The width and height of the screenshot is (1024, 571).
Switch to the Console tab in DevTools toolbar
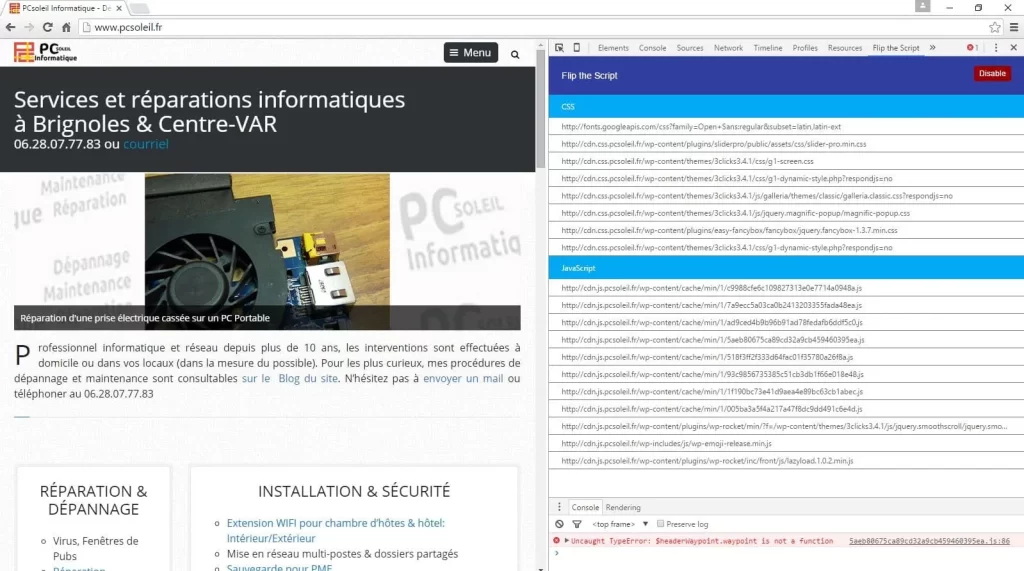[652, 48]
